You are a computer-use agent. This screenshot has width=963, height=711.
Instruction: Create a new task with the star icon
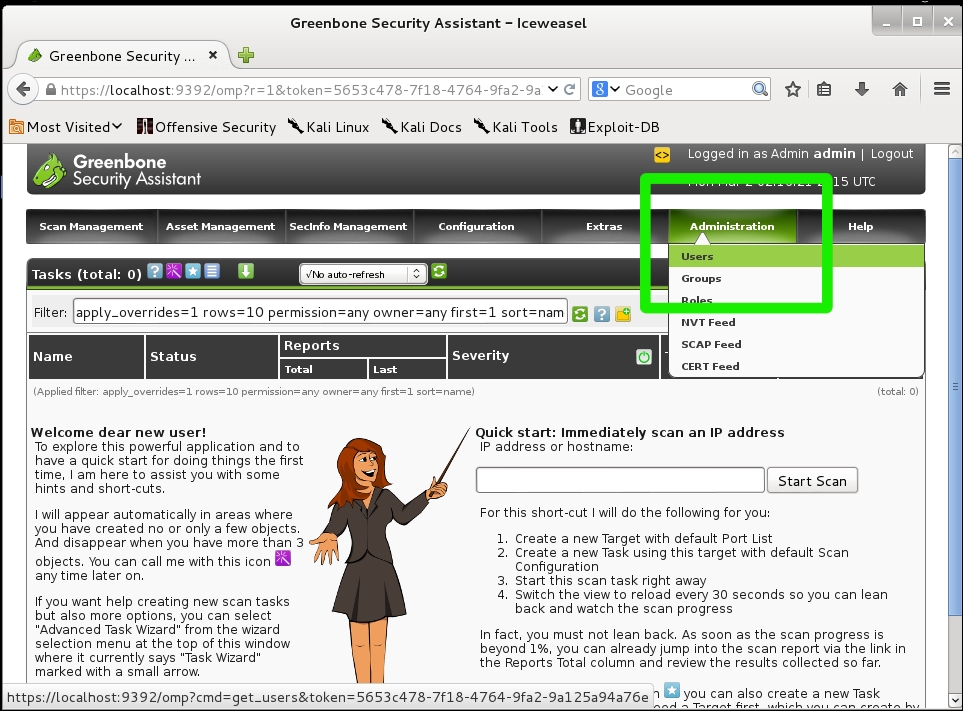click(x=193, y=271)
